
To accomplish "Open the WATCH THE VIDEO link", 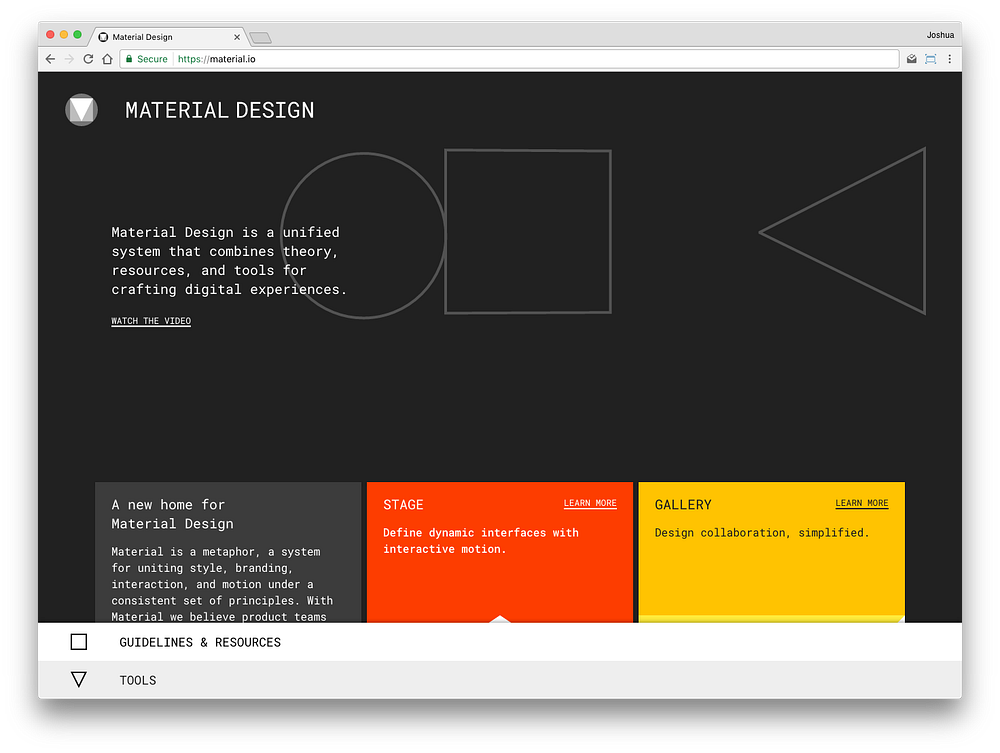I will click(150, 320).
